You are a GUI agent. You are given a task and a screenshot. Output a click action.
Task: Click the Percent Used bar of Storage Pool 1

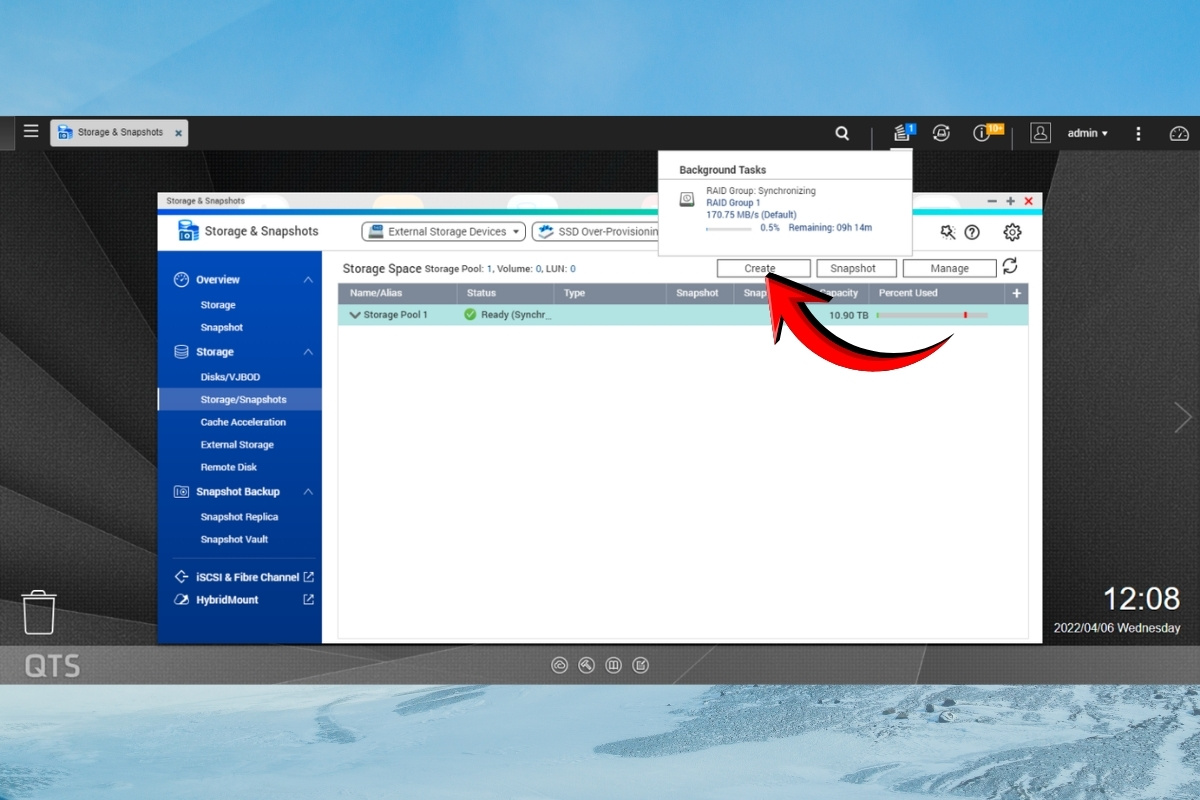pyautogui.click(x=932, y=315)
